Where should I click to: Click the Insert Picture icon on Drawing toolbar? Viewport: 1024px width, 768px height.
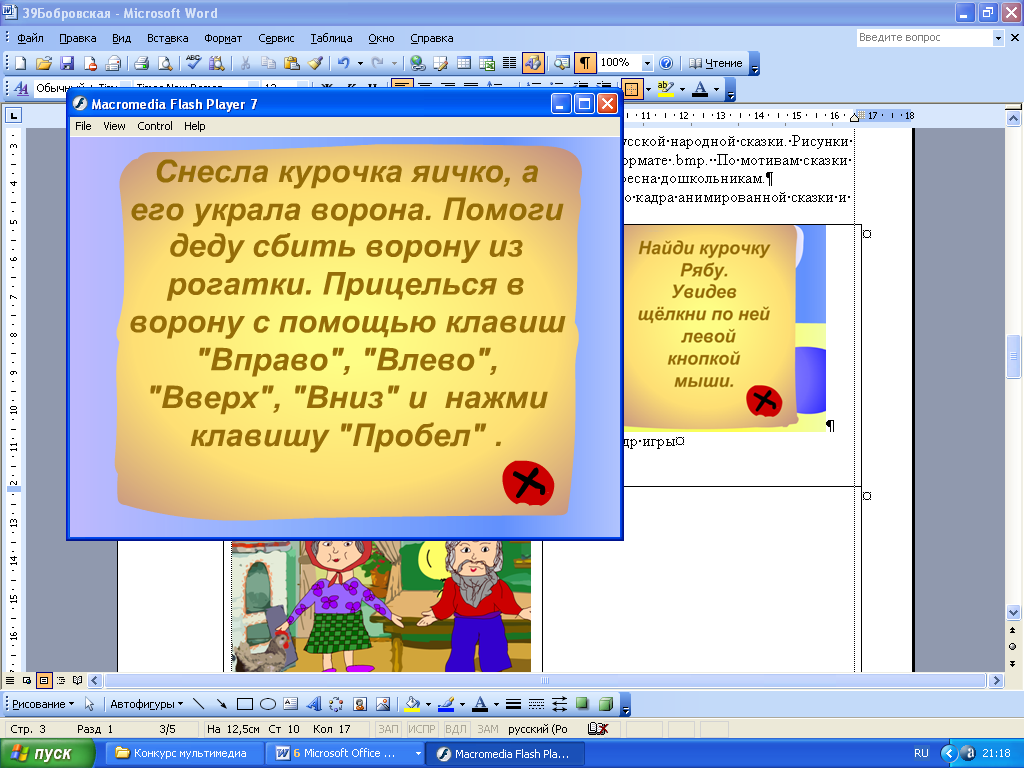[x=383, y=704]
